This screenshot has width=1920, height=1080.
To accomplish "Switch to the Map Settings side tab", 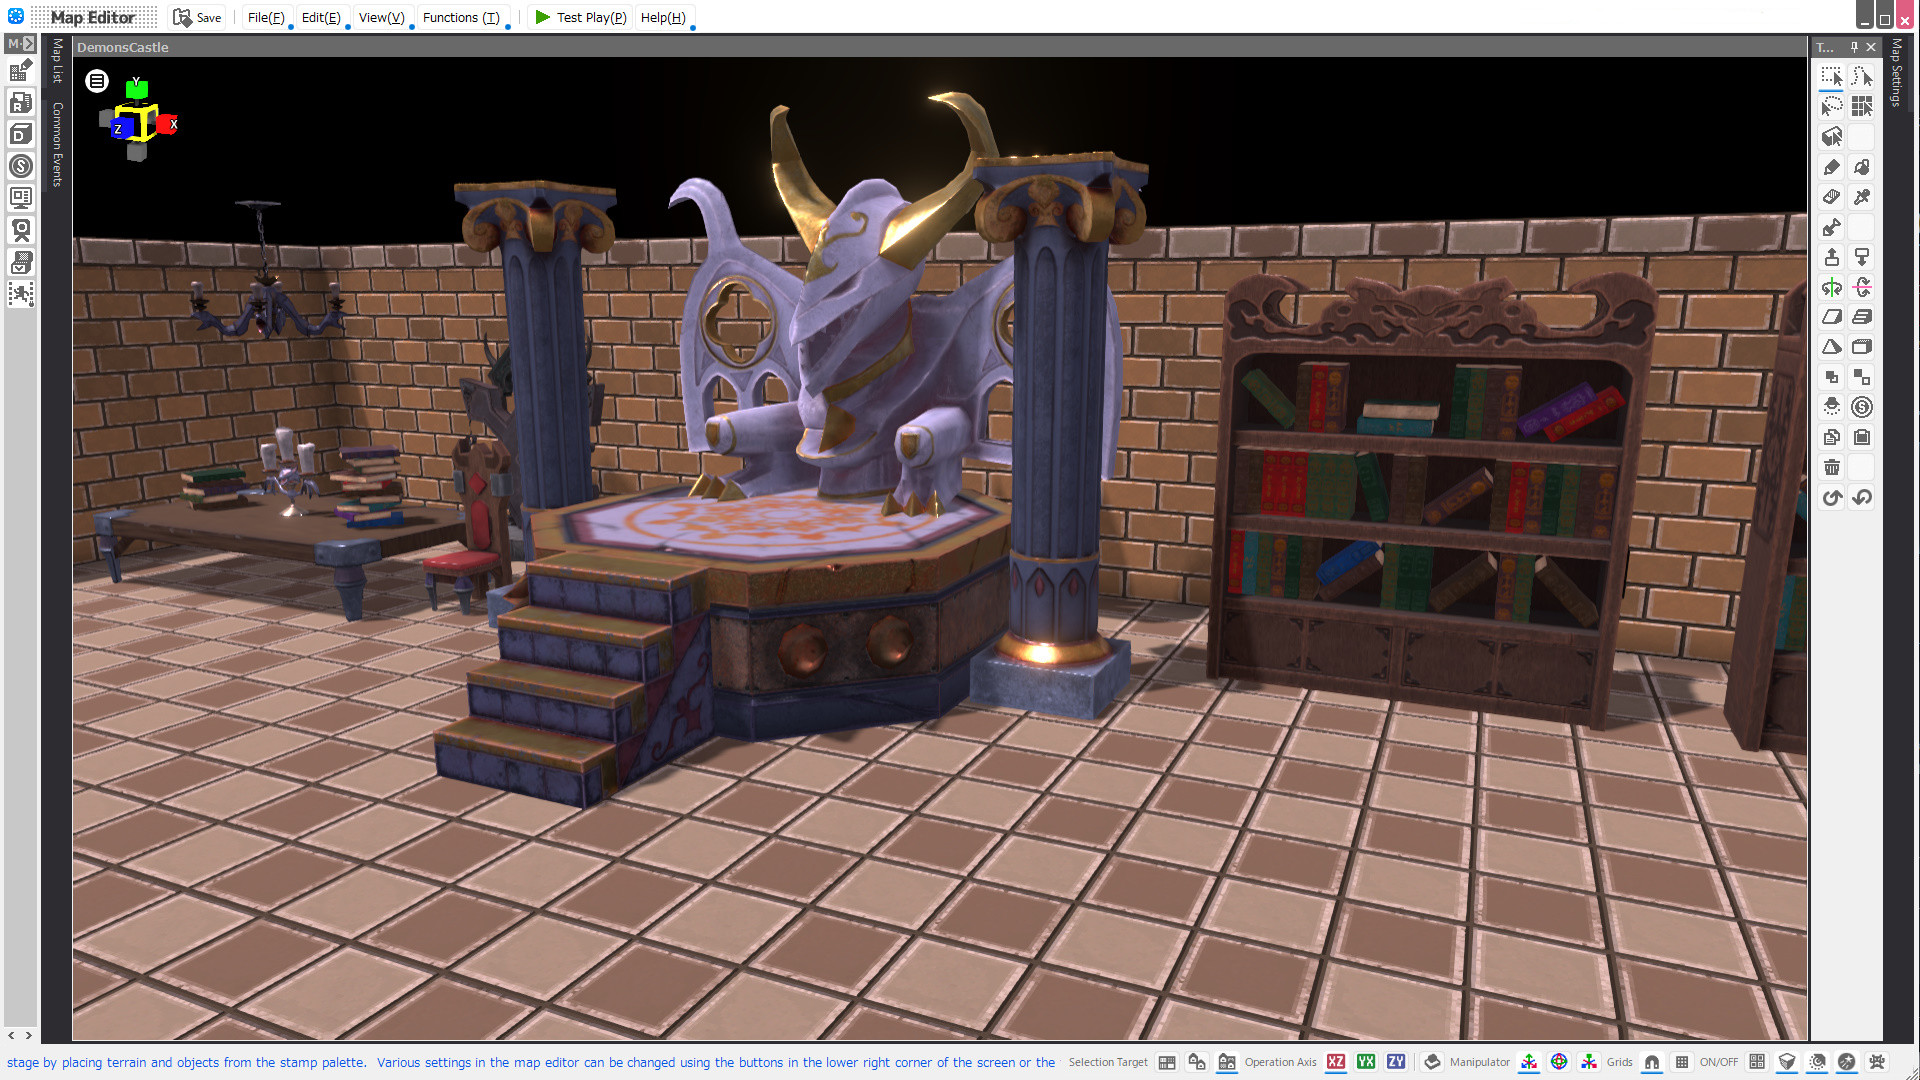I will pos(1897,75).
